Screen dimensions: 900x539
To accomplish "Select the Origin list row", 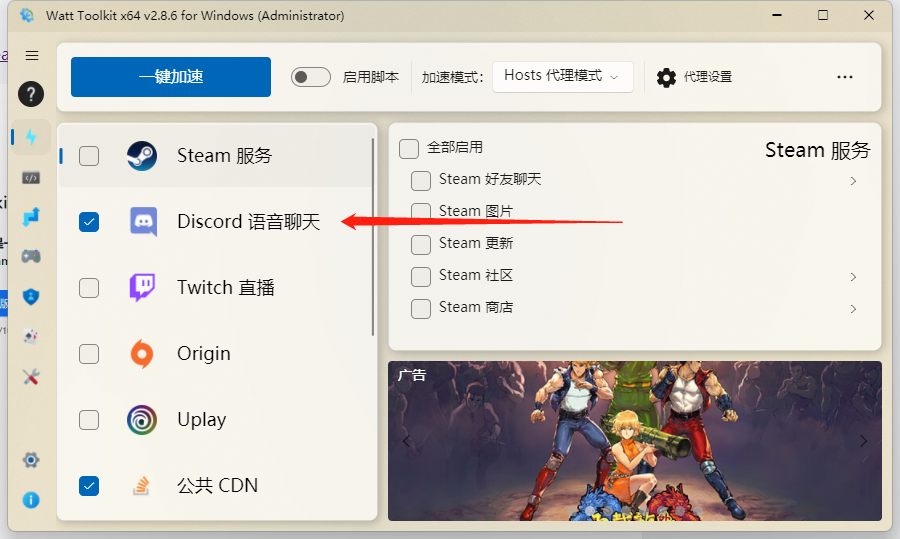I will tap(216, 354).
